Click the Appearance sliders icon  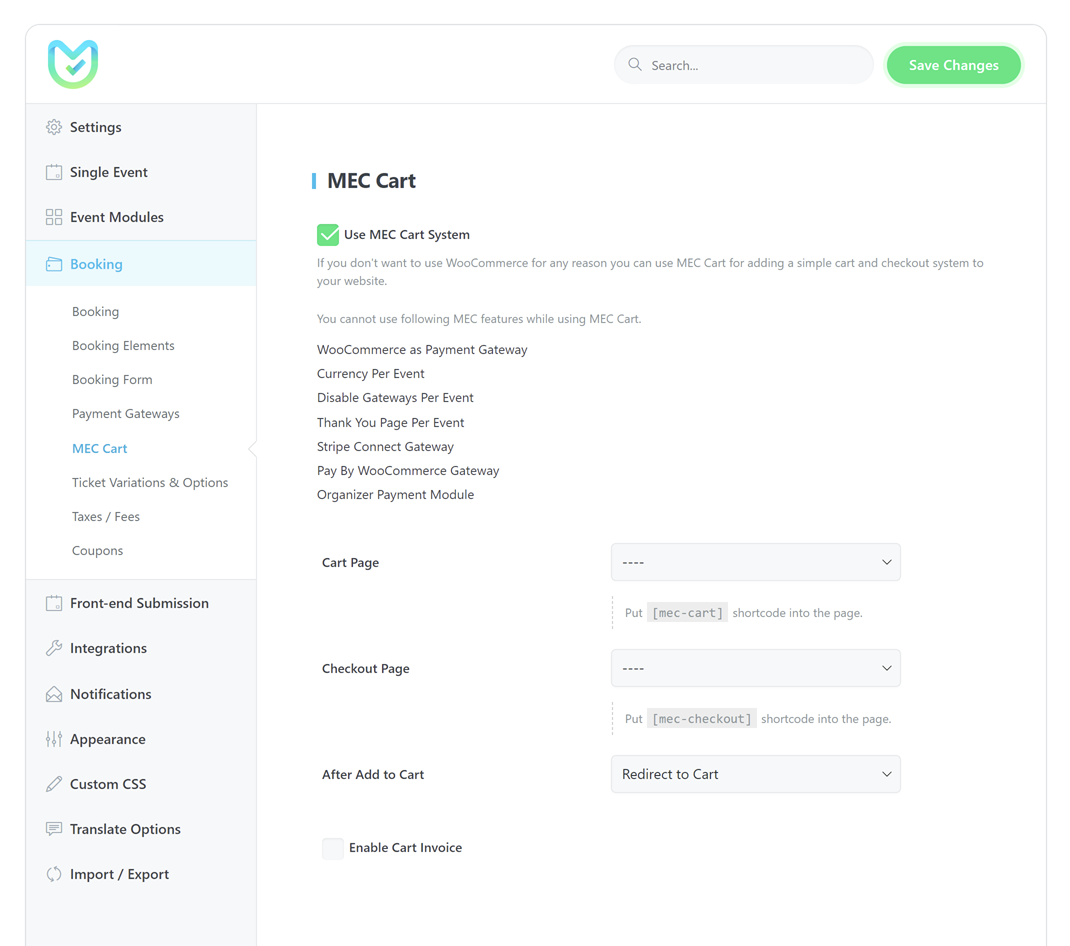[54, 739]
